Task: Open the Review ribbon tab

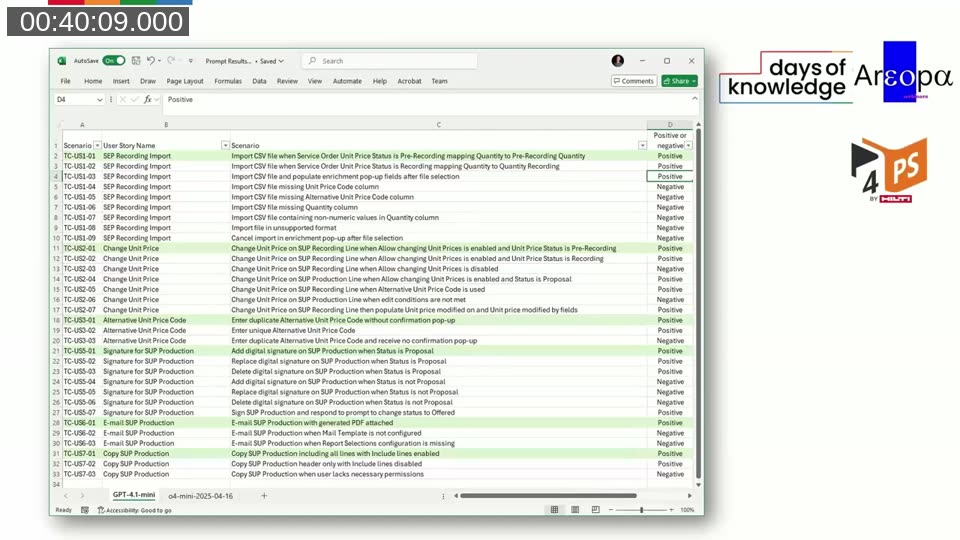Action: coord(287,81)
